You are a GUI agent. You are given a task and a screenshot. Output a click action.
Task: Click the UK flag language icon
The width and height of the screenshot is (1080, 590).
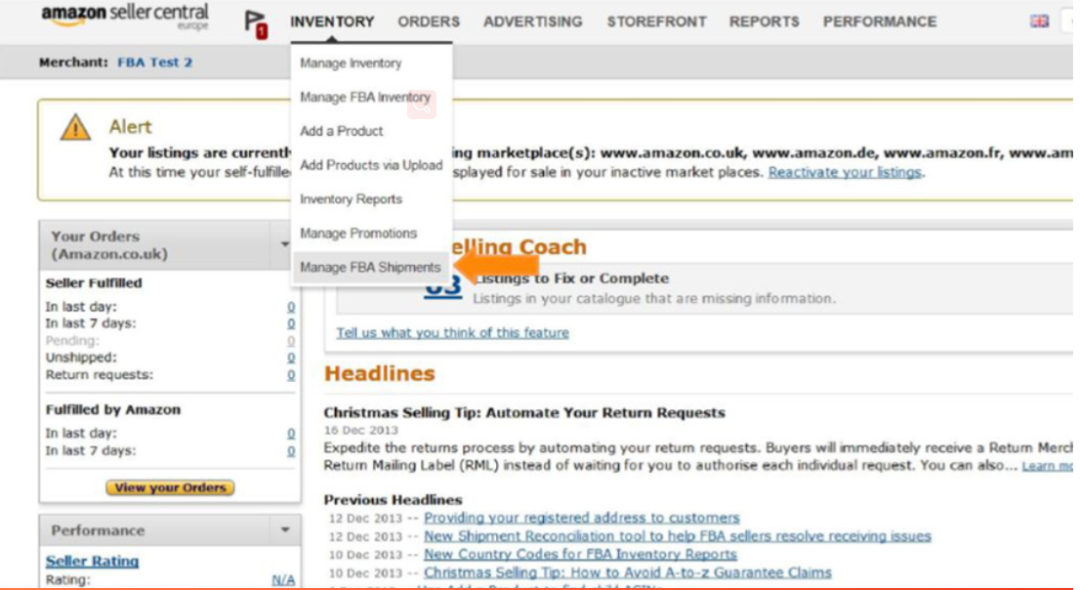pyautogui.click(x=1039, y=21)
